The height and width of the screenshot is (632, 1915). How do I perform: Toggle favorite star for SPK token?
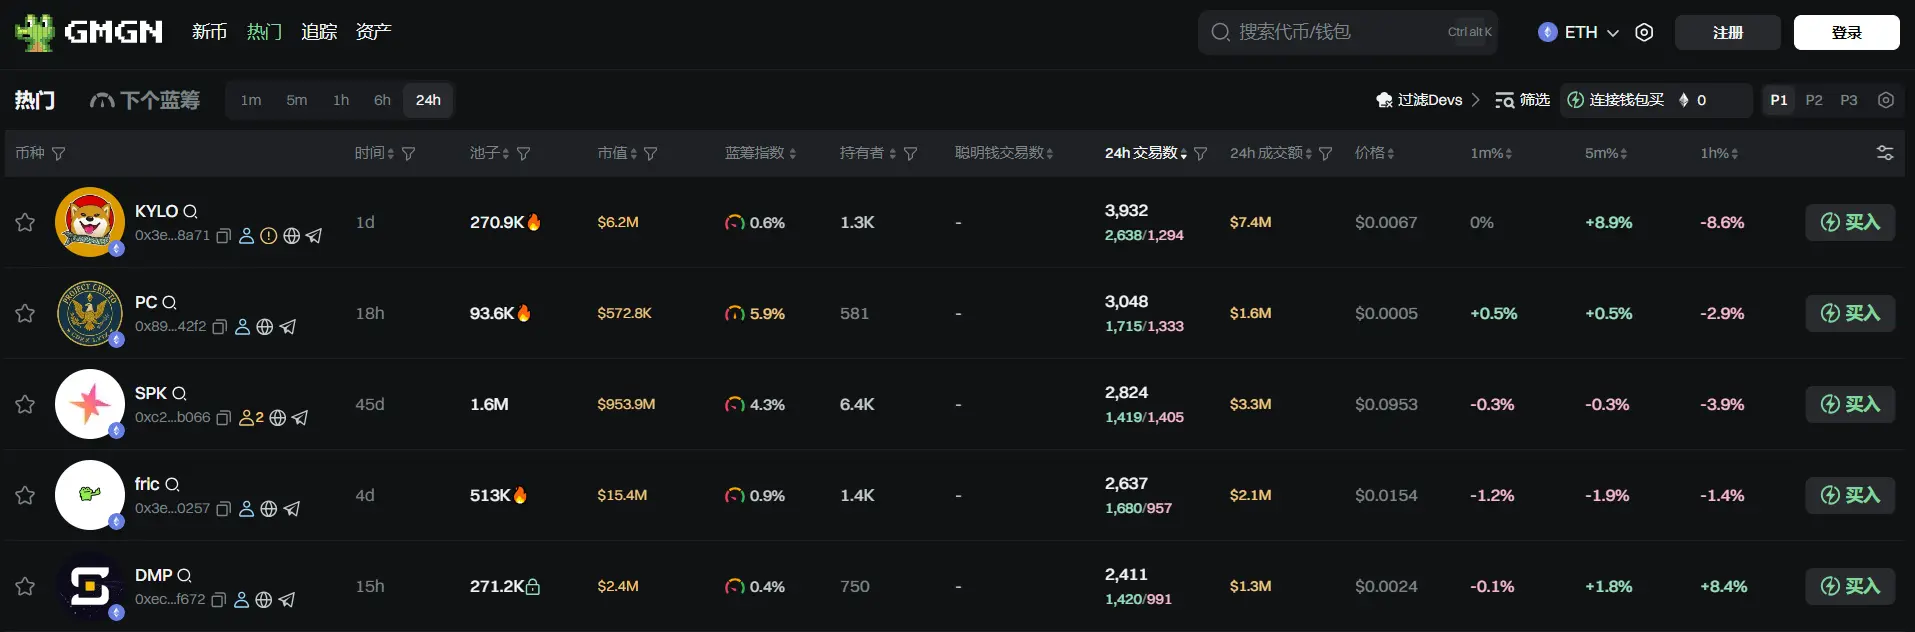25,404
